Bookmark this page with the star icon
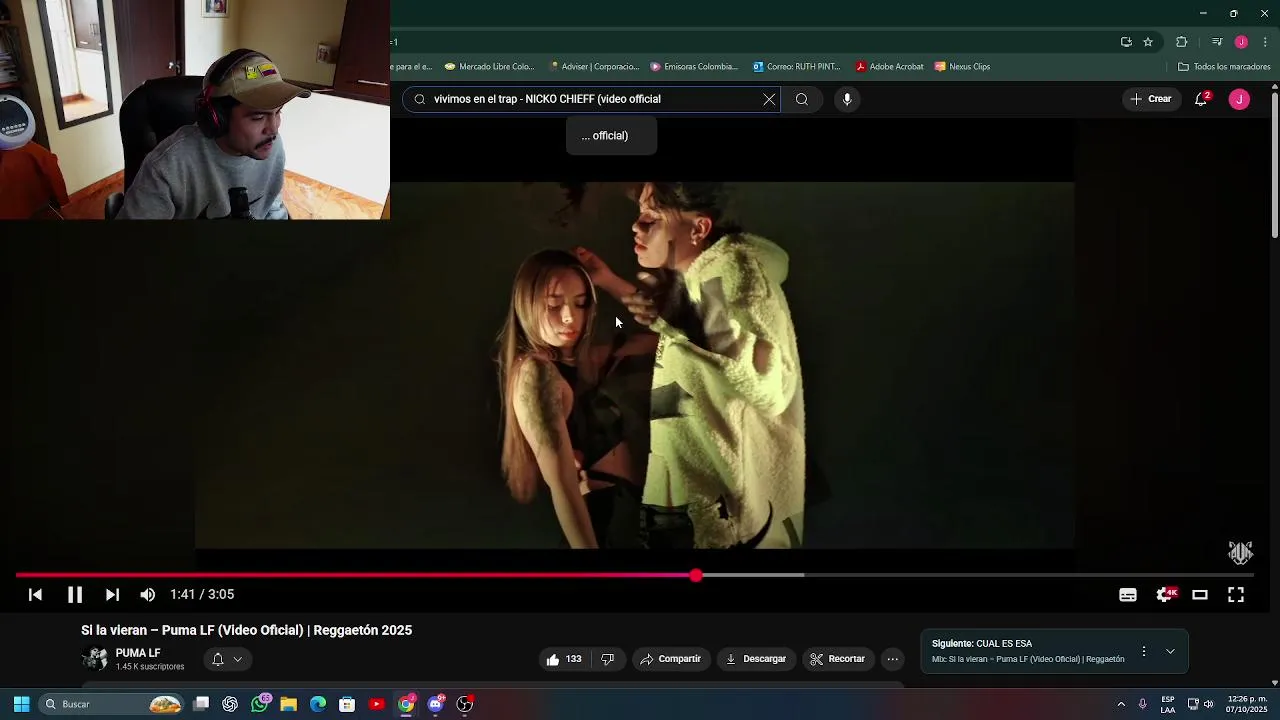 1148,42
